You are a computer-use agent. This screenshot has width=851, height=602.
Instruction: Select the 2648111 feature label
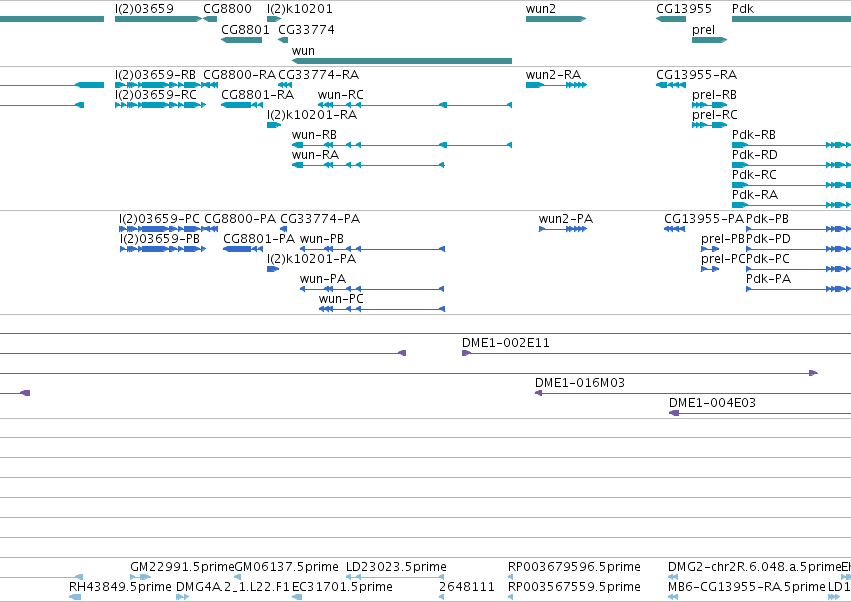[467, 587]
